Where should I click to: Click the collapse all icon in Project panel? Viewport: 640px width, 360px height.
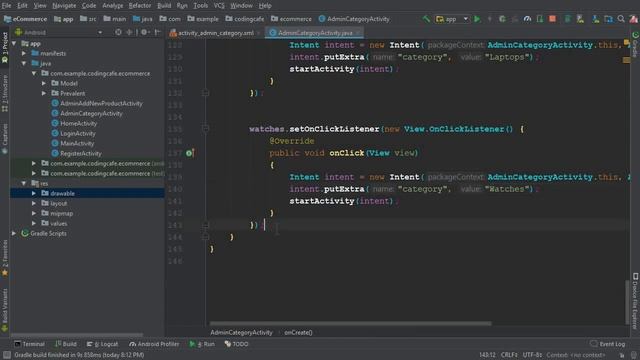(x=129, y=32)
